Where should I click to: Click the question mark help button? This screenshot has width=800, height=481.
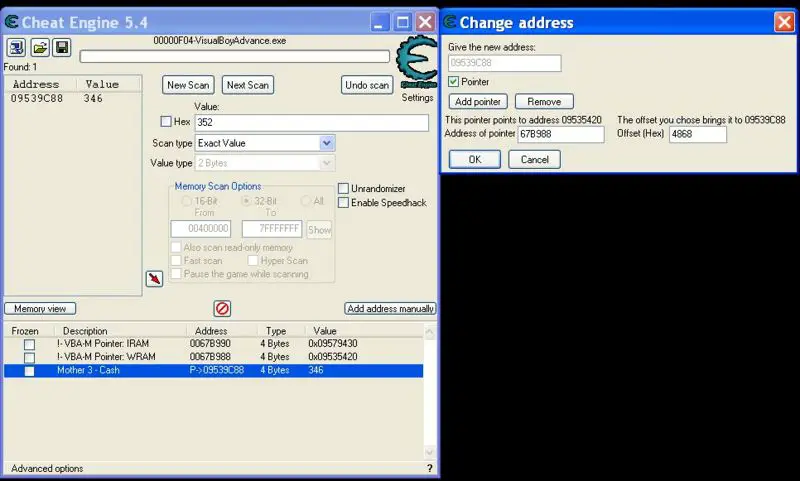pyautogui.click(x=430, y=468)
